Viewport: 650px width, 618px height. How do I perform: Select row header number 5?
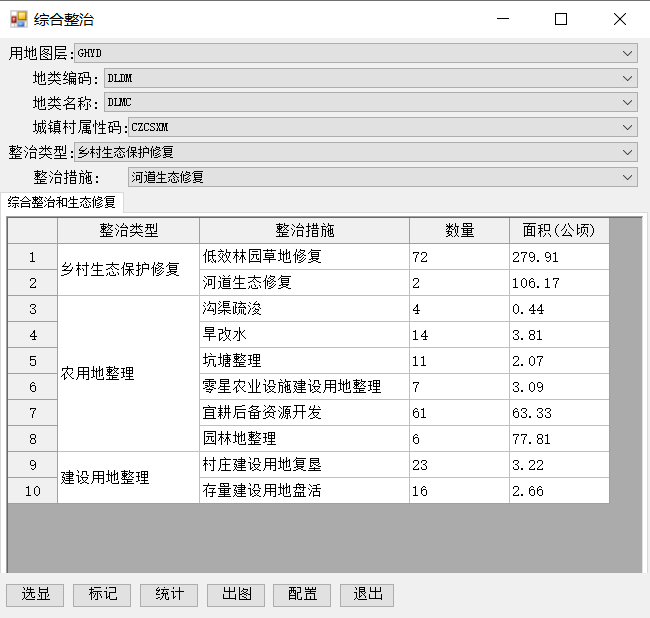point(32,361)
